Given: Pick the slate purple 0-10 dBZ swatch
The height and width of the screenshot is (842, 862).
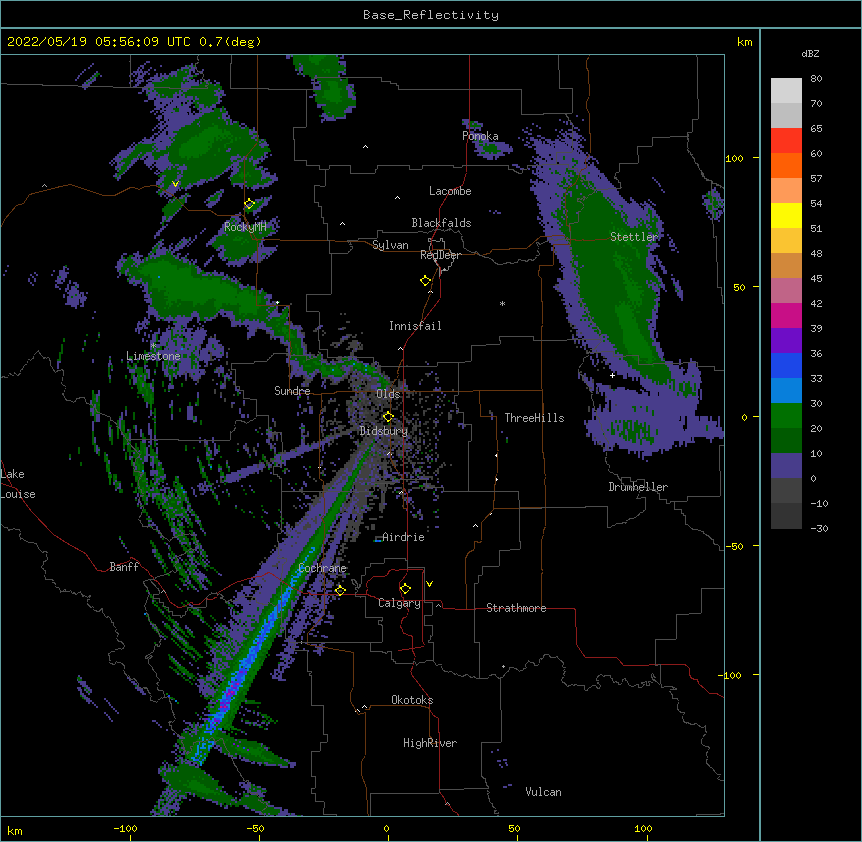Looking at the screenshot, I should [786, 466].
